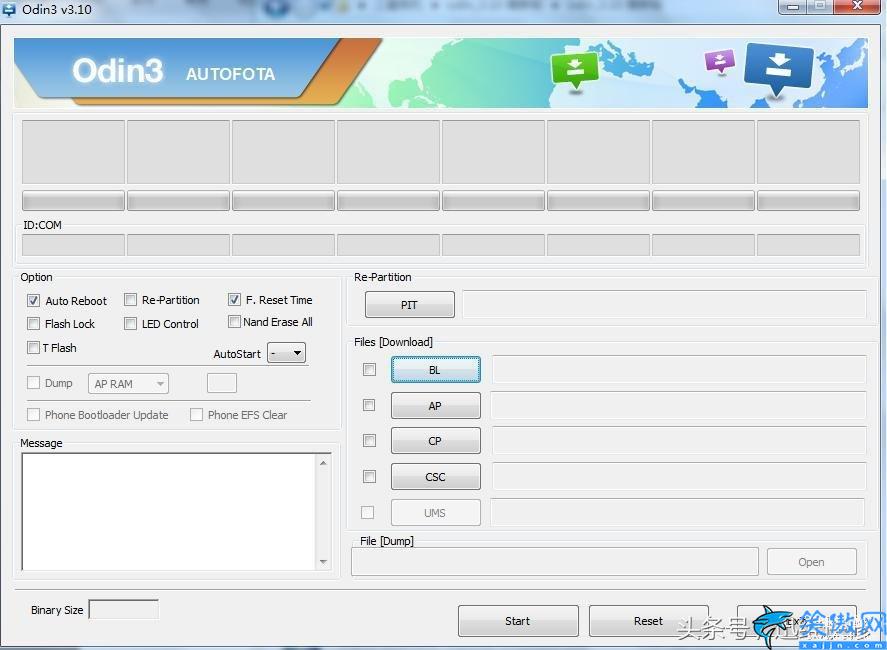Enable the T Flash checkbox
This screenshot has height=650, width=887.
pos(33,347)
